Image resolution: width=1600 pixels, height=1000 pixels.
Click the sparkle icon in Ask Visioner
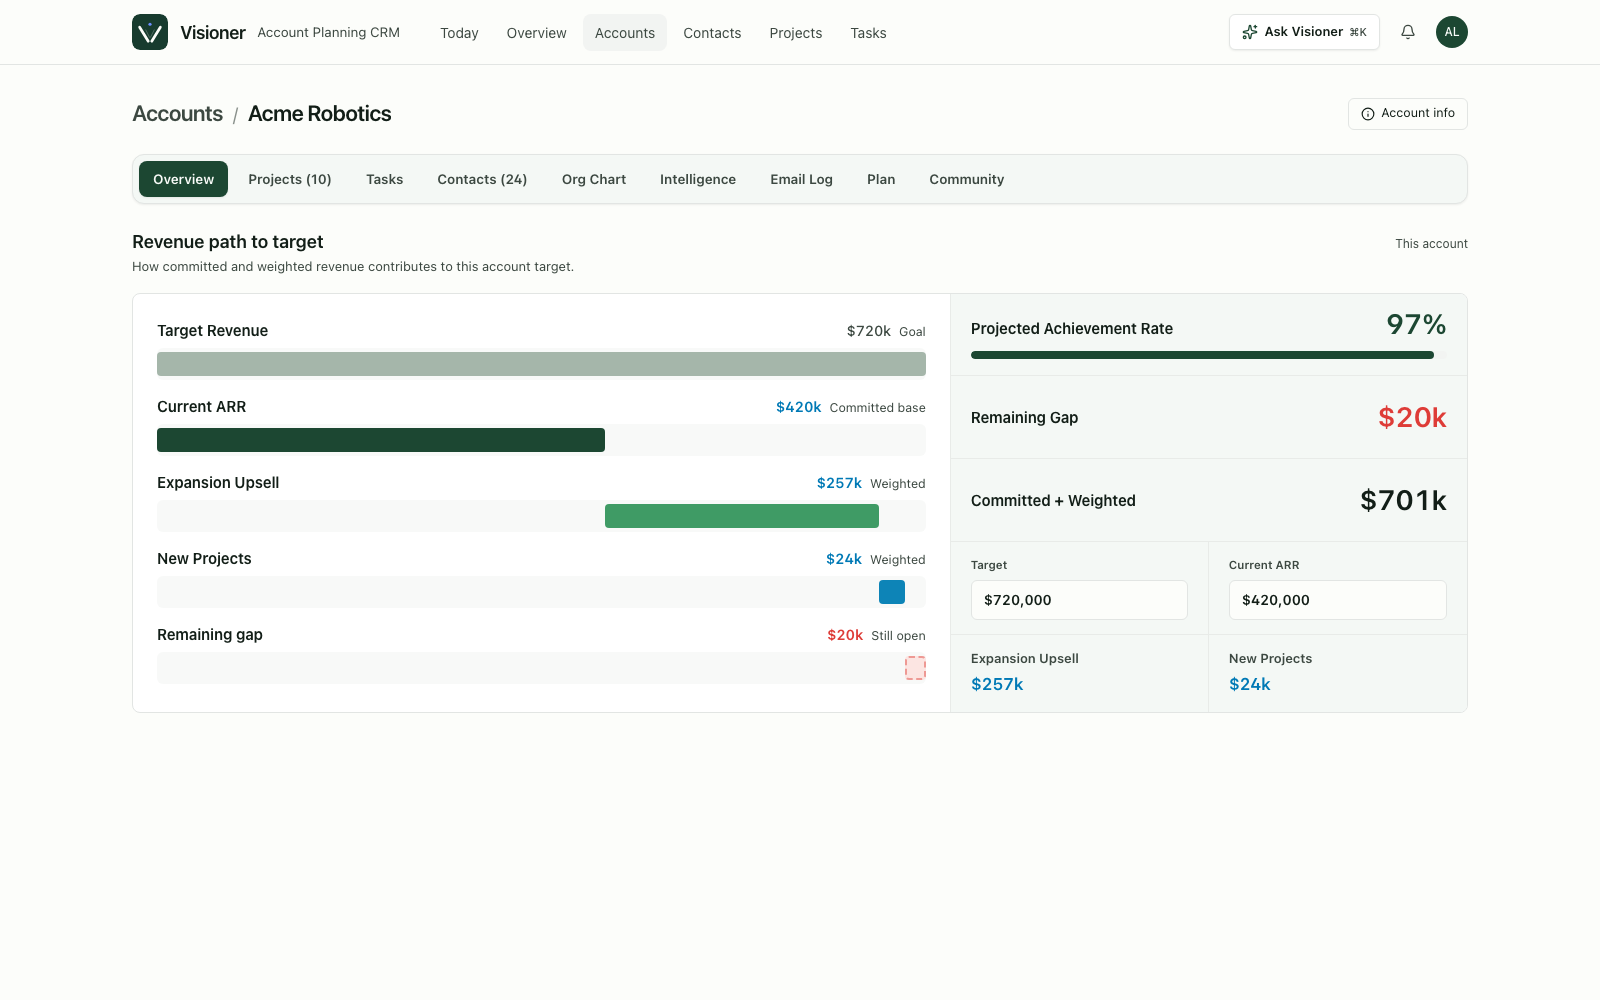pyautogui.click(x=1250, y=32)
